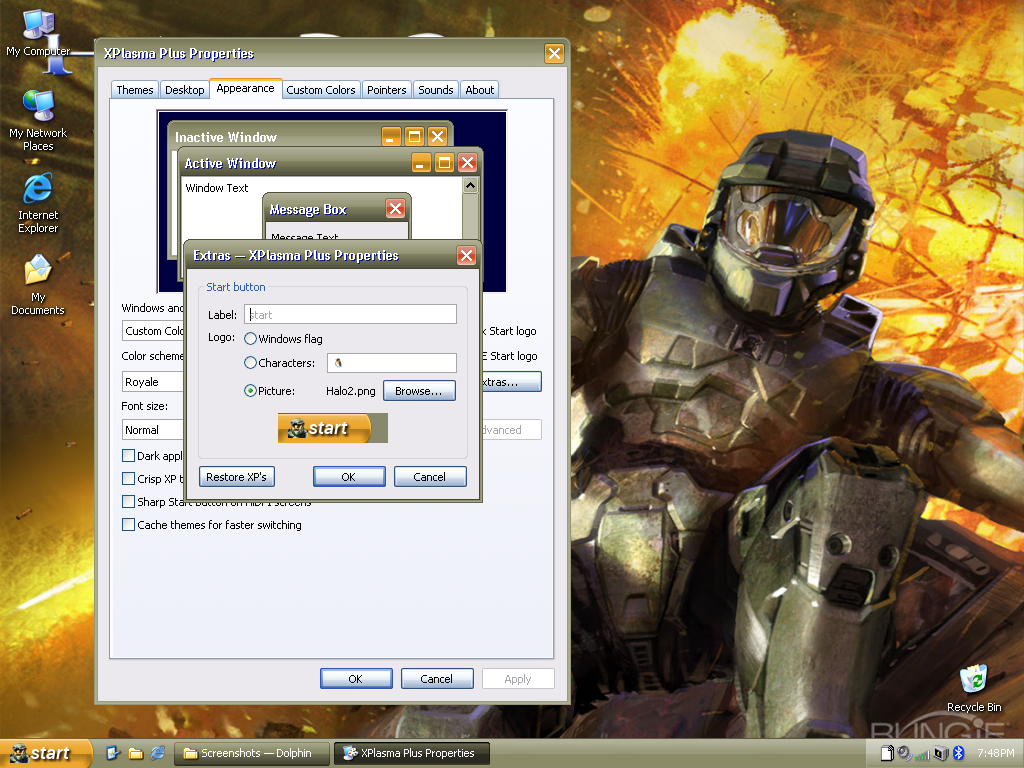The height and width of the screenshot is (768, 1024).
Task: Click the preview window scrollbar up arrow
Action: pyautogui.click(x=470, y=186)
